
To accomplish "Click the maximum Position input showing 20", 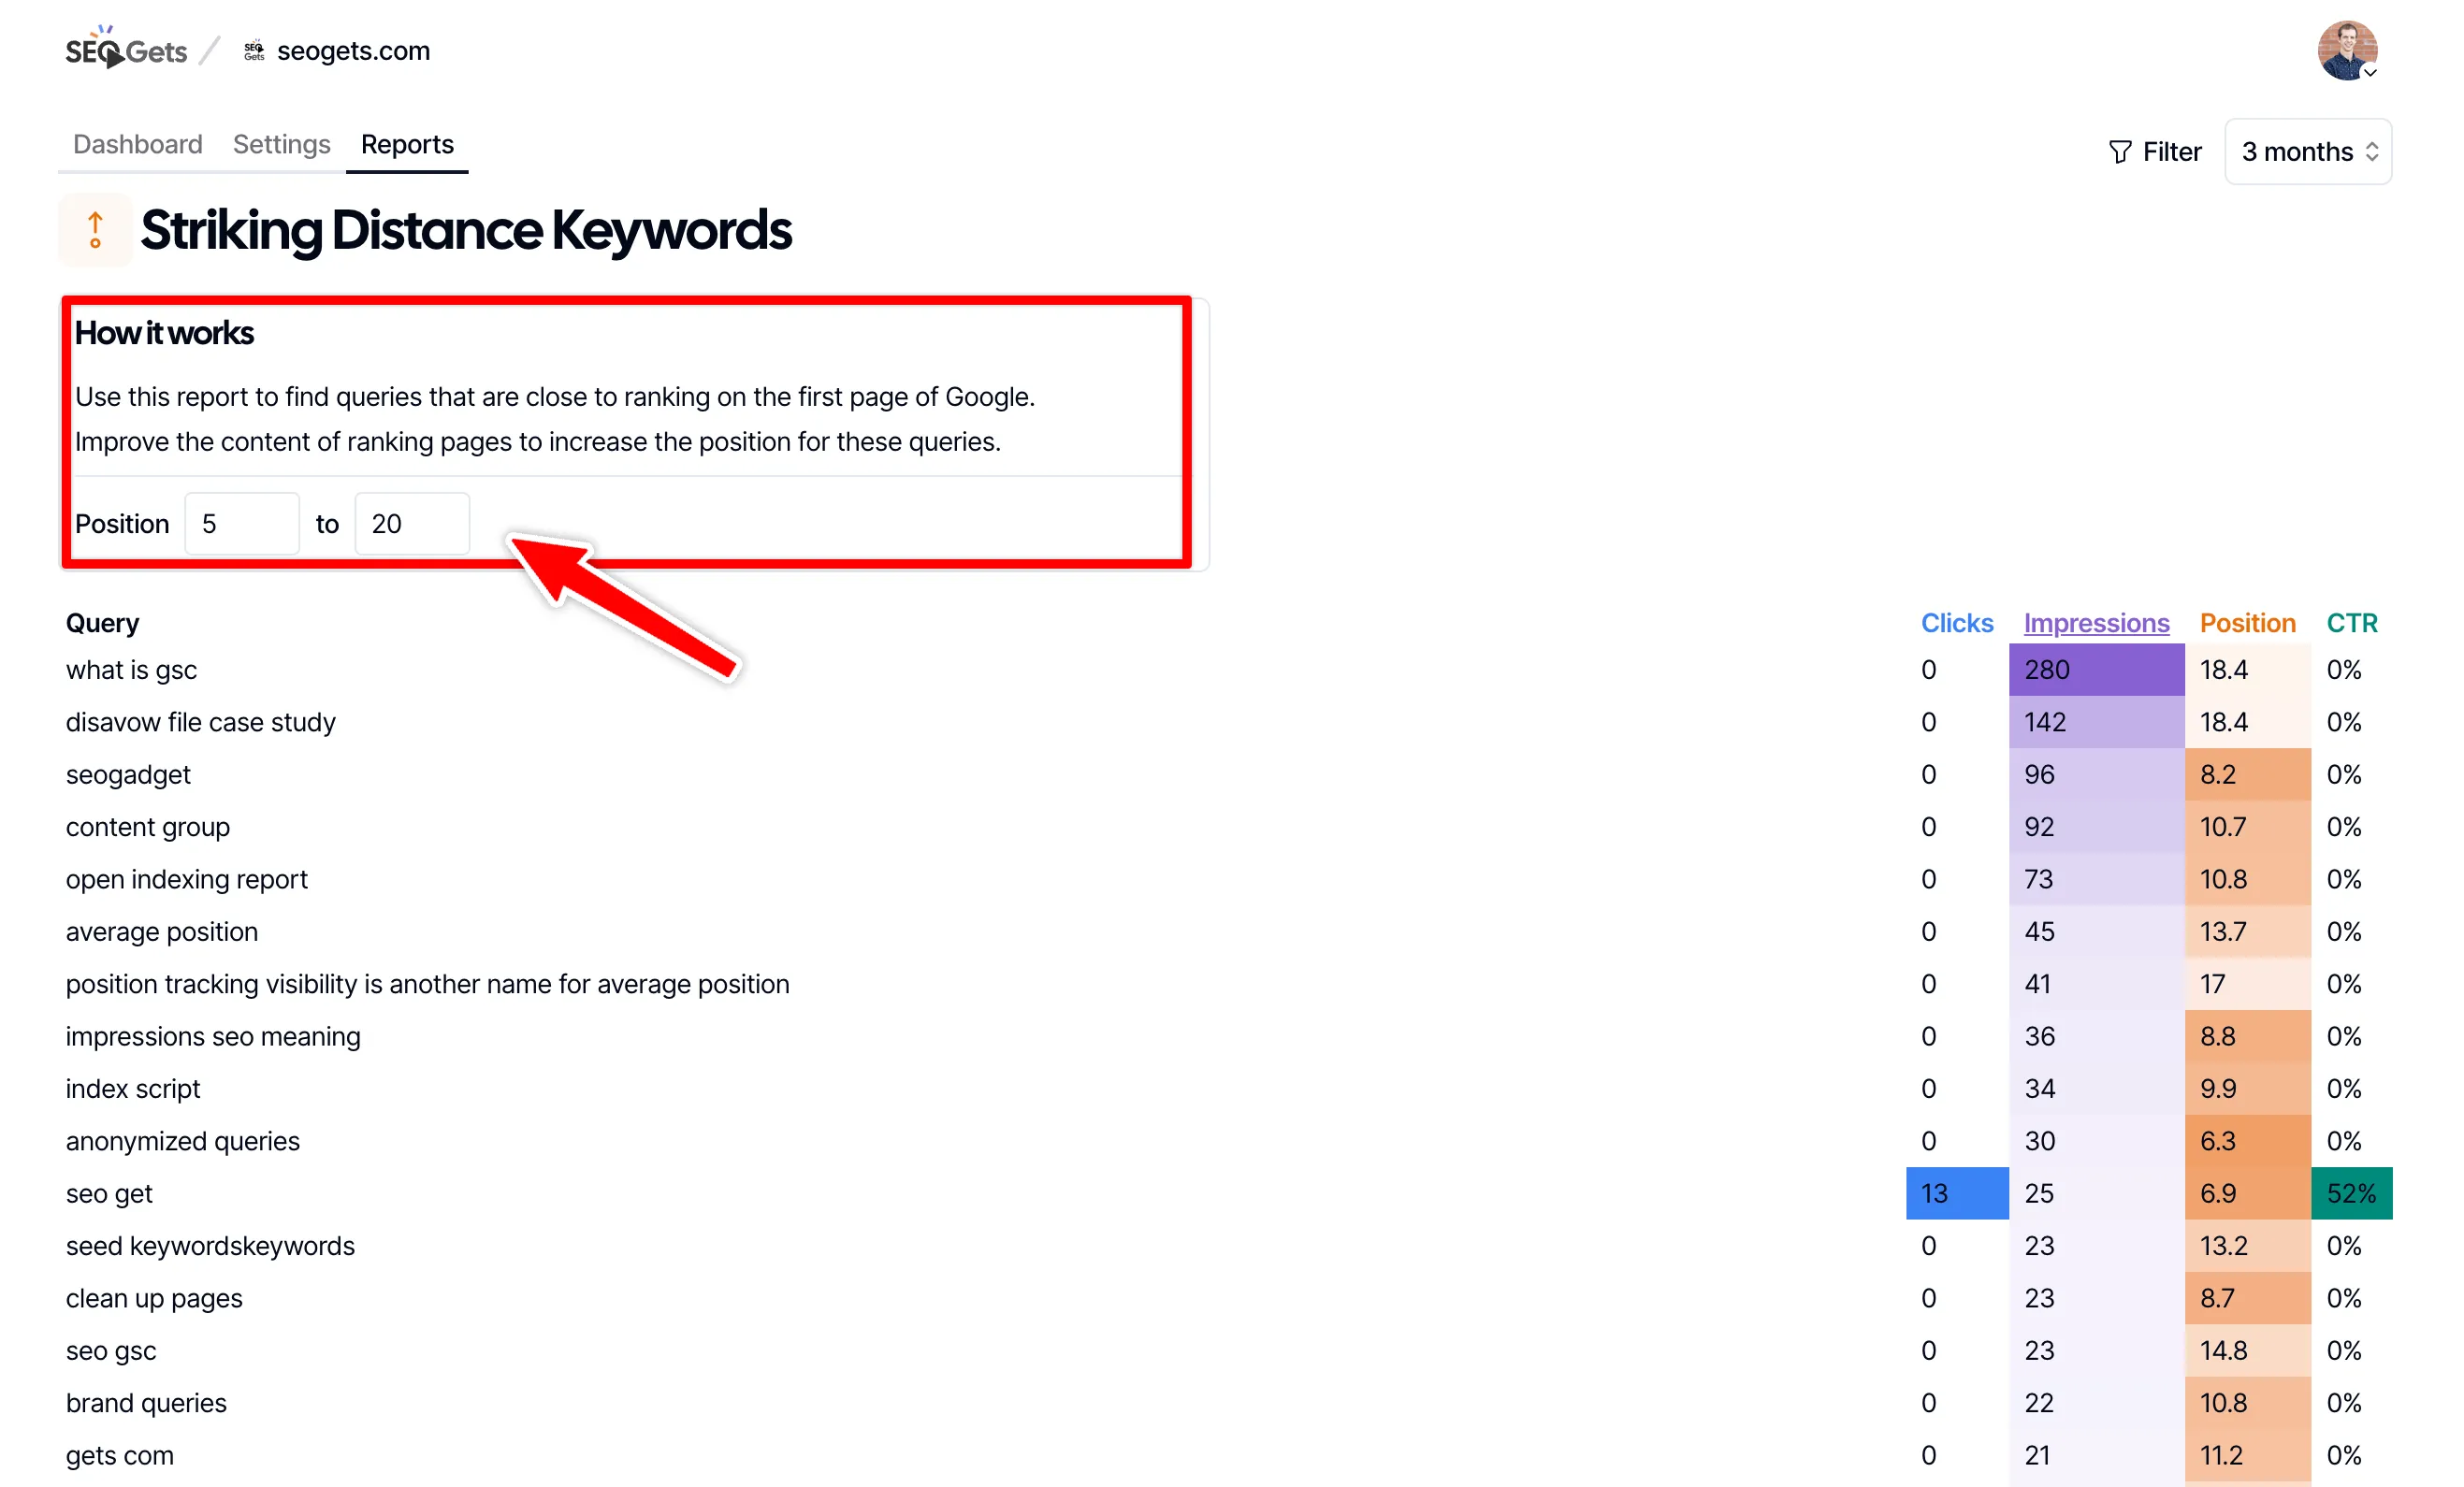I will [x=412, y=524].
